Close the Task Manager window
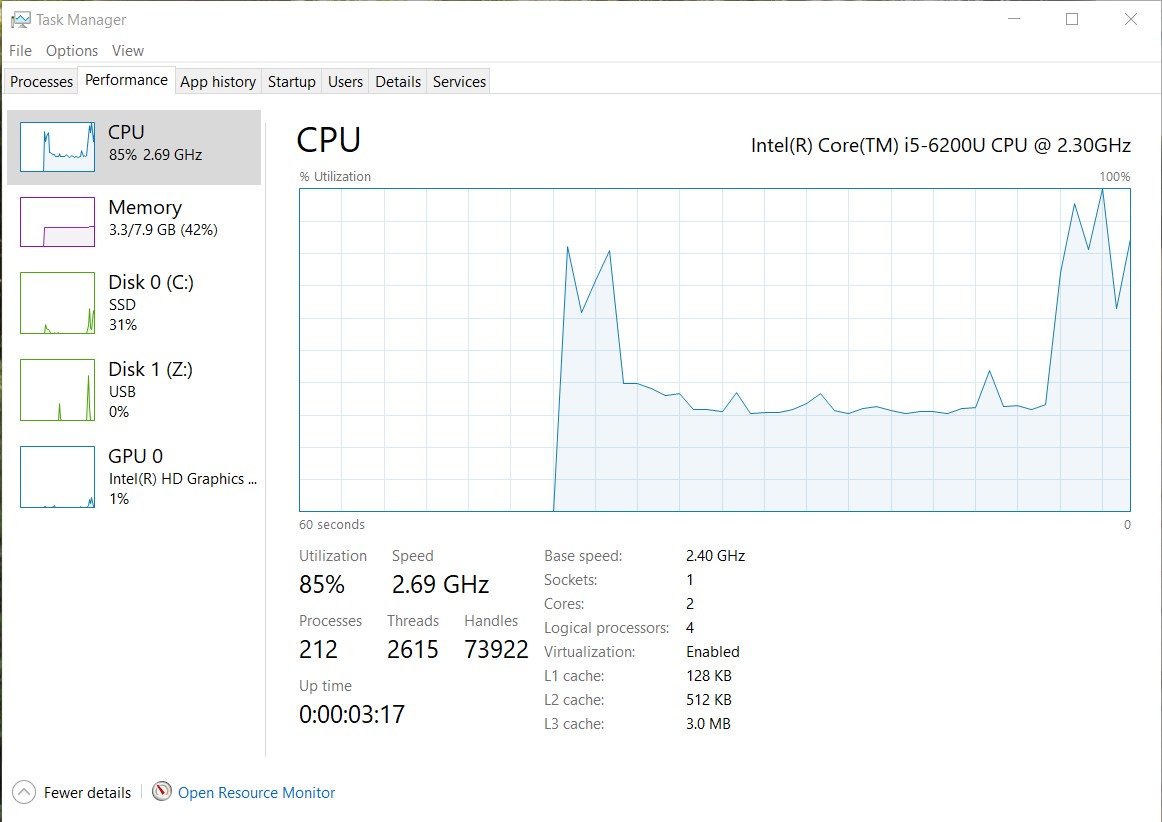The height and width of the screenshot is (822, 1162). point(1130,19)
